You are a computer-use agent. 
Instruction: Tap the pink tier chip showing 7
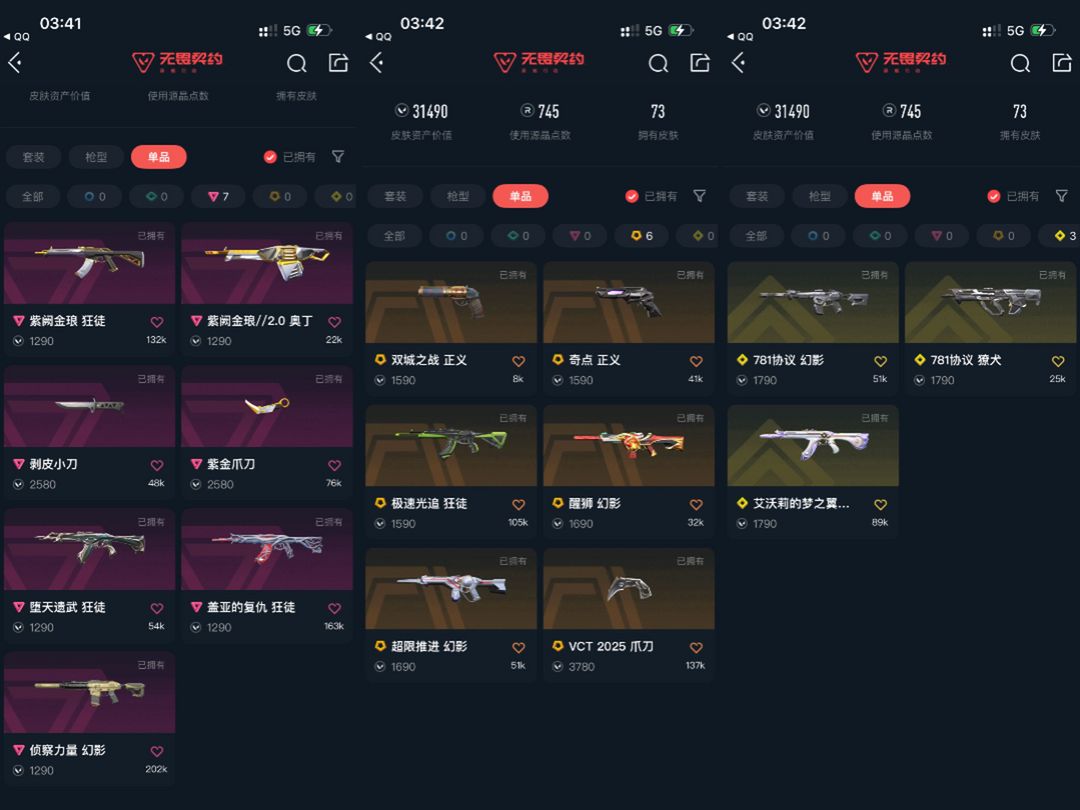tap(218, 196)
